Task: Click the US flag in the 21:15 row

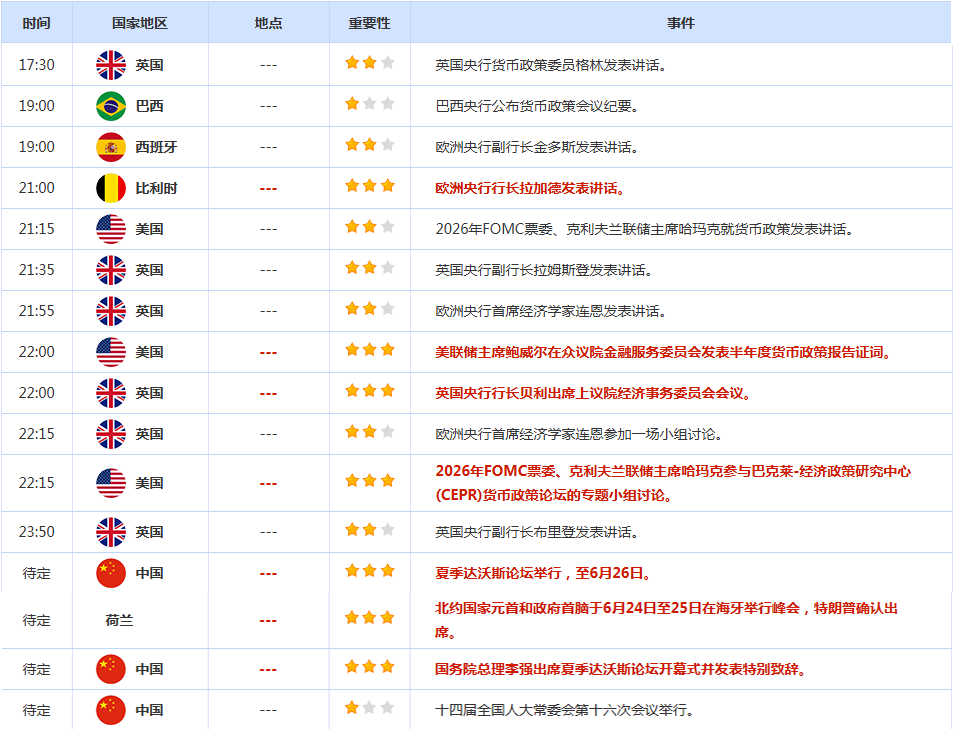Action: pos(111,229)
